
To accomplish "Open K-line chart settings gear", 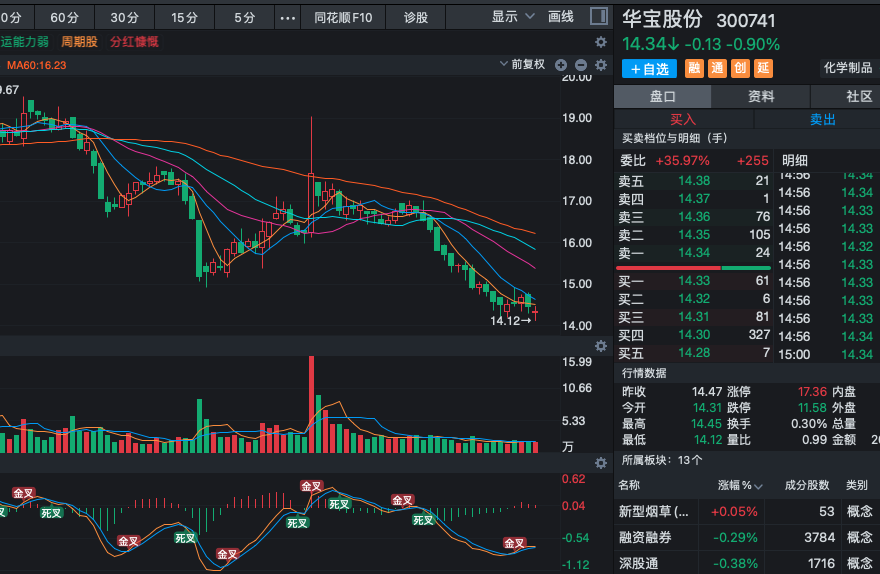I will [601, 65].
